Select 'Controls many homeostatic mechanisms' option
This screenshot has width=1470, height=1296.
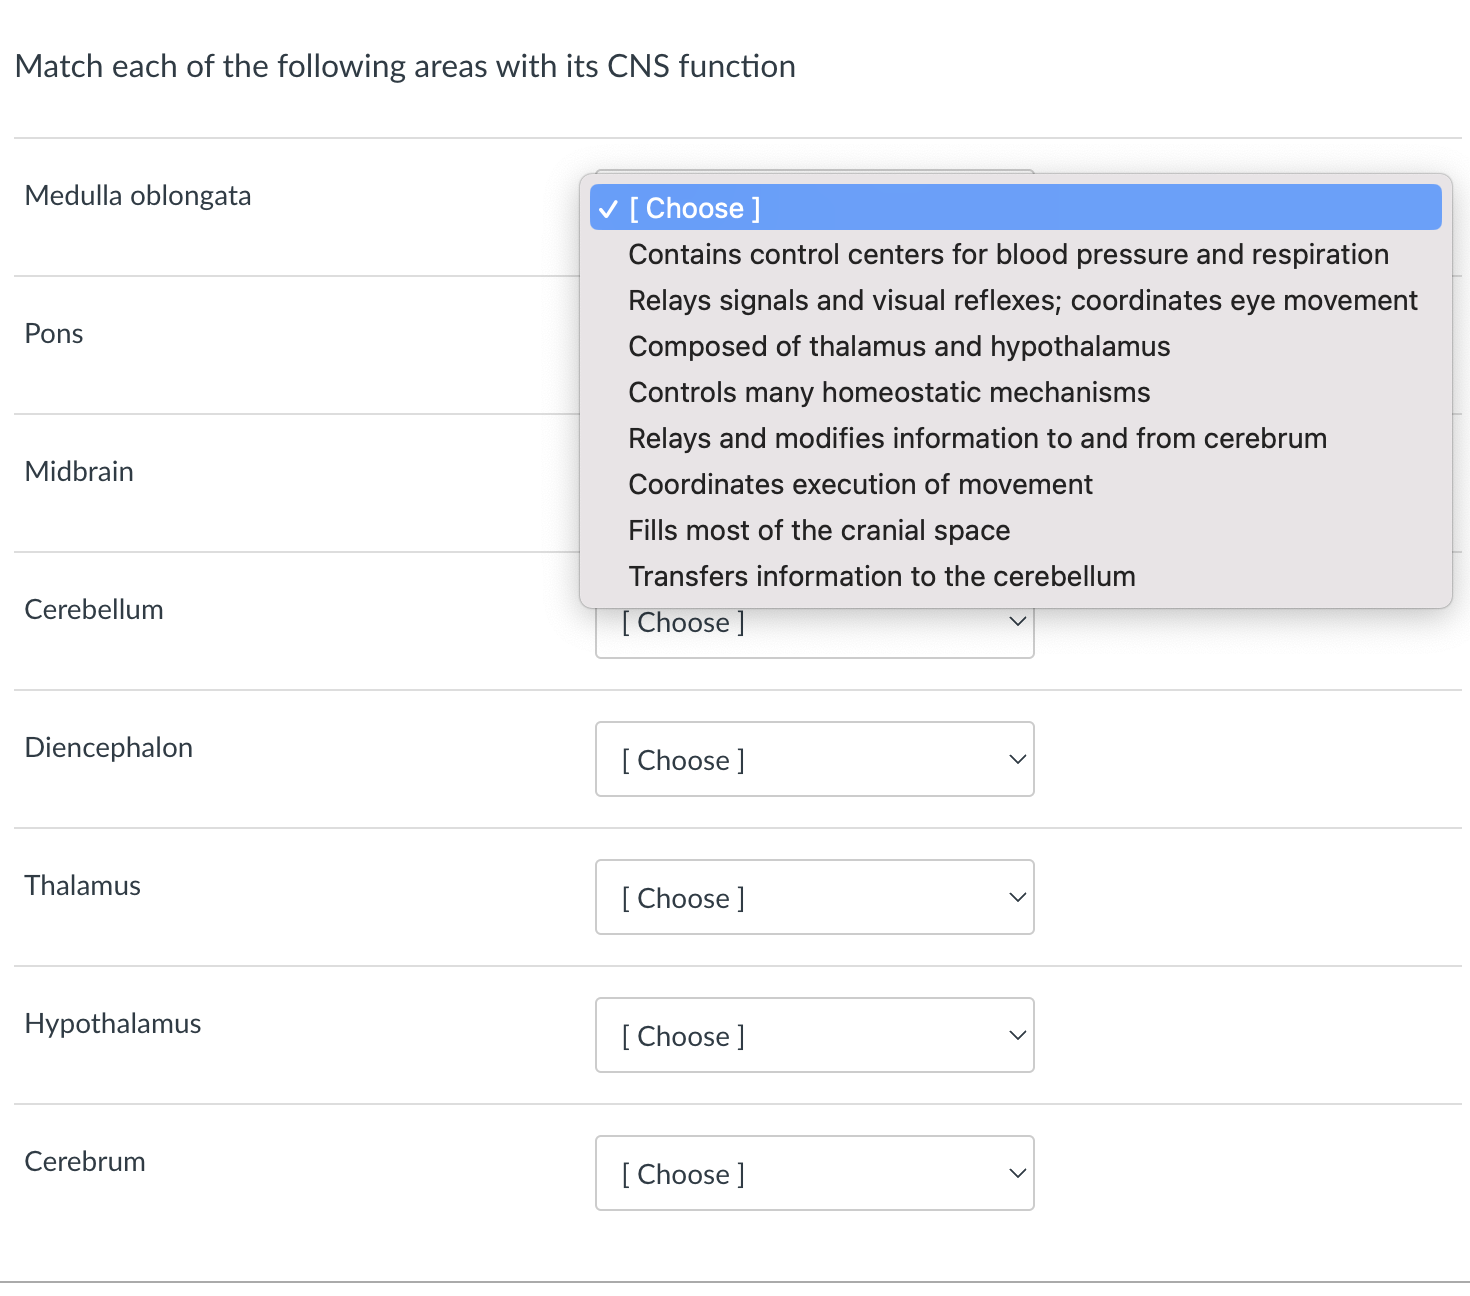tap(889, 393)
